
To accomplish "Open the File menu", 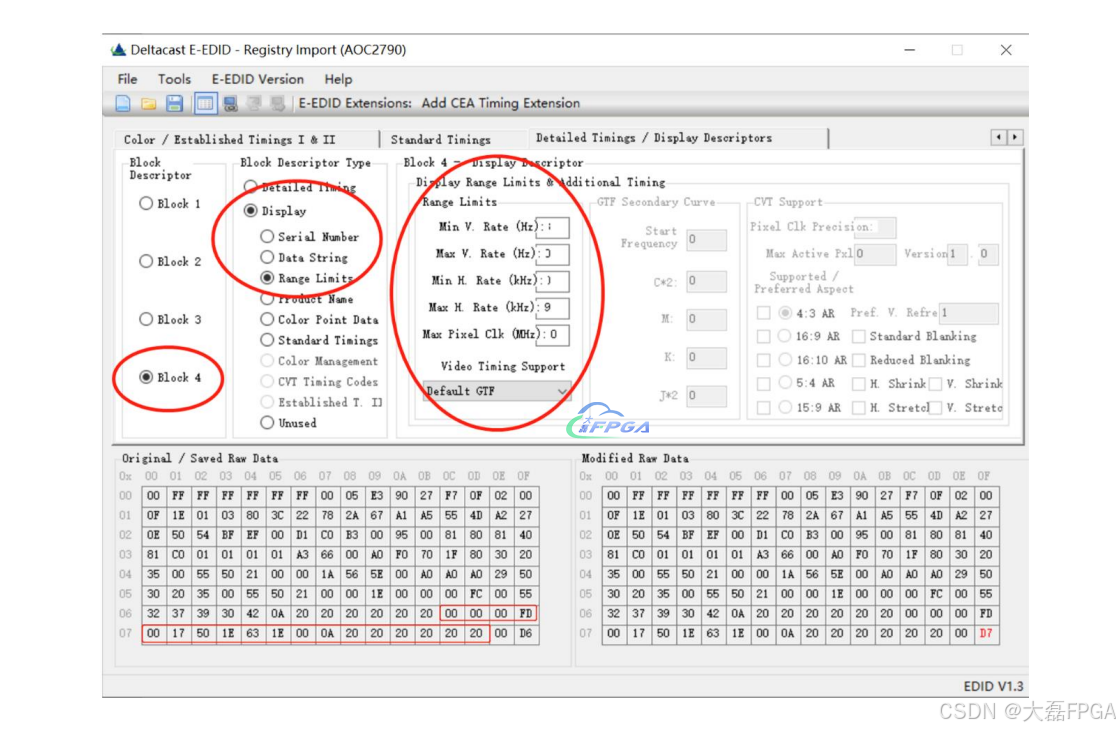I will click(x=127, y=79).
